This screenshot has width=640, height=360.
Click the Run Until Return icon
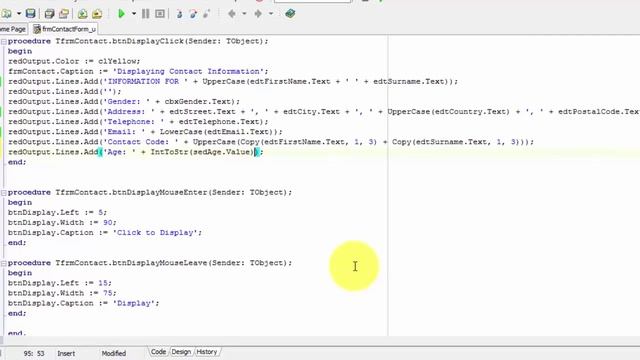point(207,14)
